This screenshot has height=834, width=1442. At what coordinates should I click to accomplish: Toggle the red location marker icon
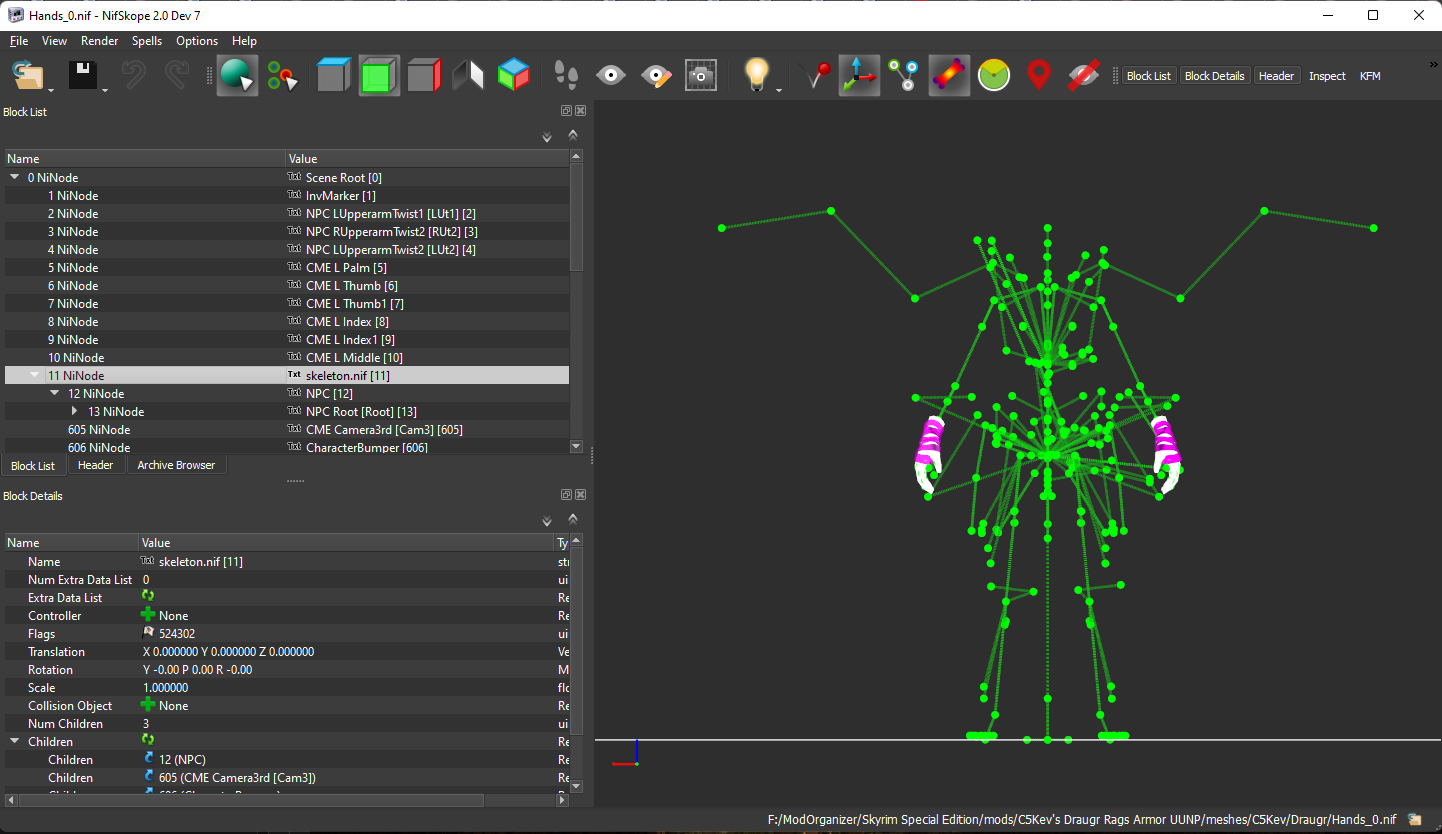(1039, 76)
